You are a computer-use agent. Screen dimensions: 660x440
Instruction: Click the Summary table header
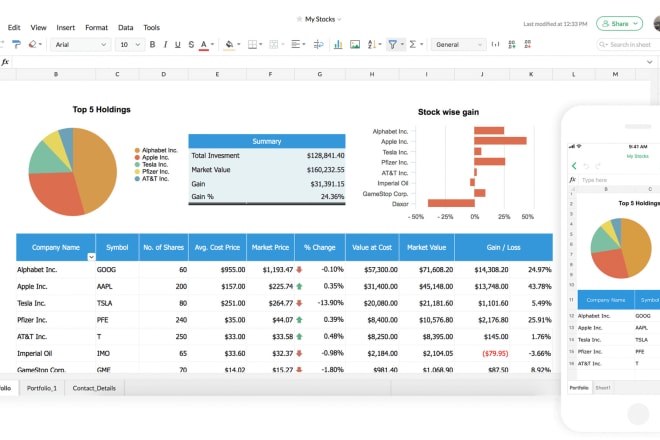267,141
